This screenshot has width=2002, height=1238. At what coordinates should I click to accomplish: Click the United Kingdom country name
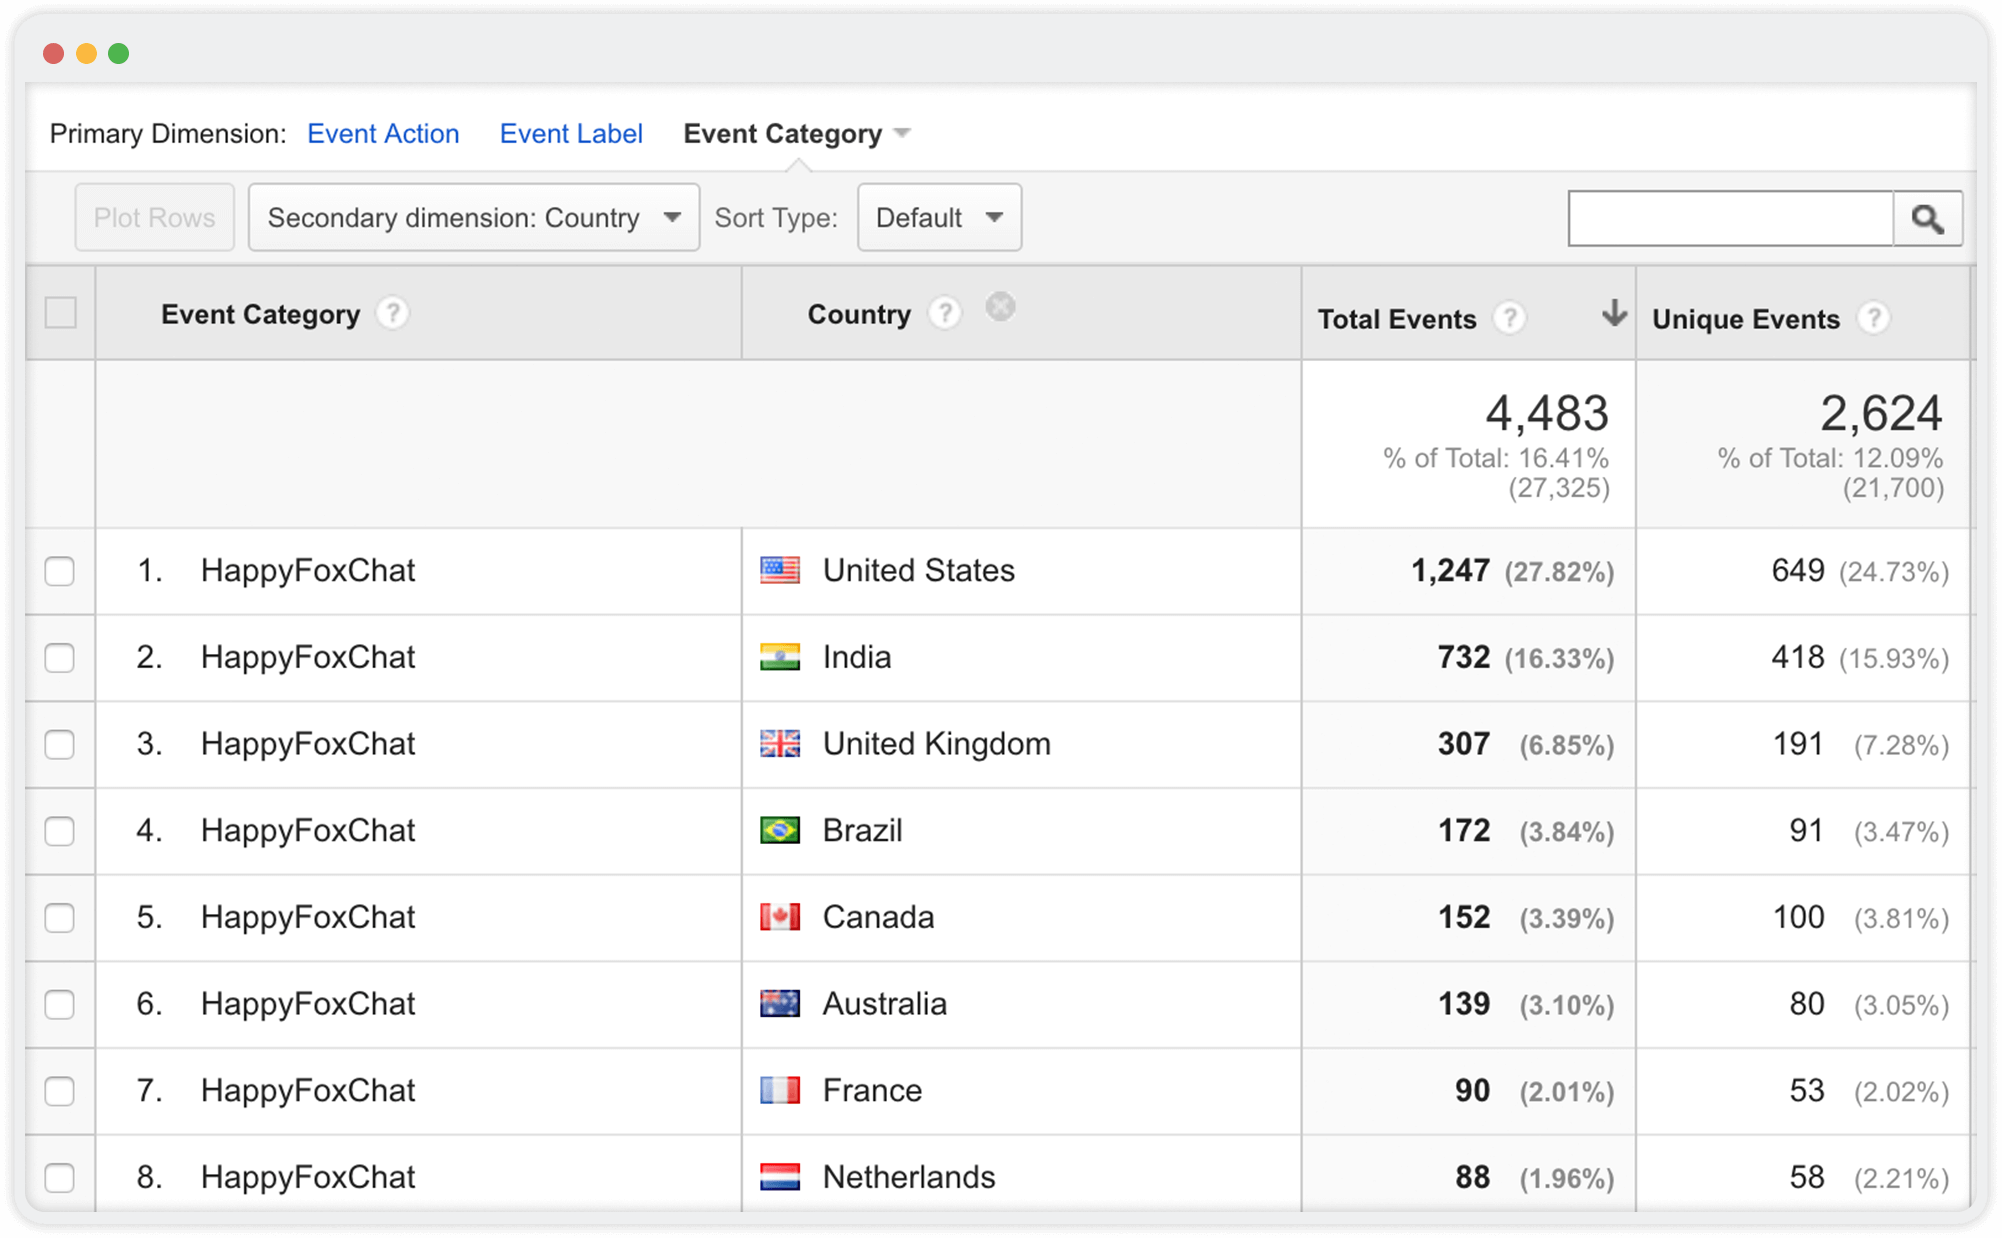pos(937,743)
